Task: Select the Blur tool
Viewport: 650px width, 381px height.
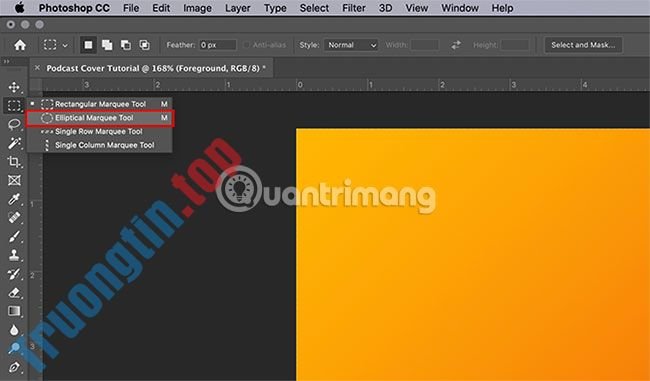Action: 14,330
